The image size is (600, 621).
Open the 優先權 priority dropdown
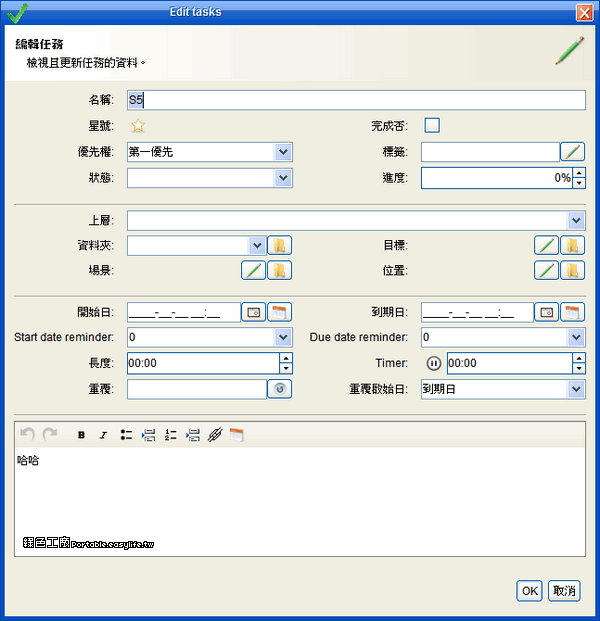pyautogui.click(x=283, y=152)
